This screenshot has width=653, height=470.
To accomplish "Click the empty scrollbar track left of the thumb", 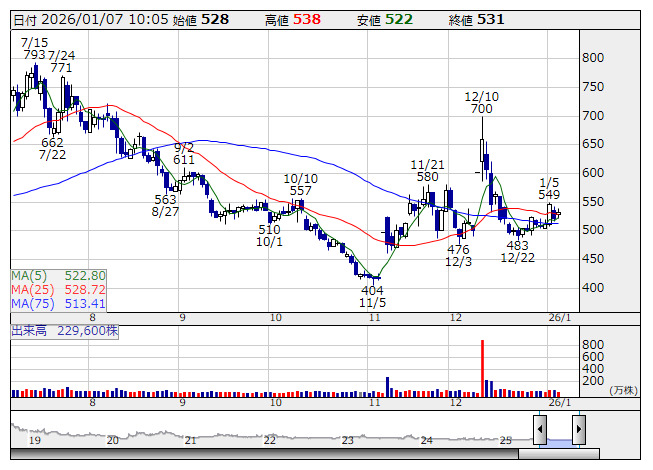I will click(x=260, y=454).
